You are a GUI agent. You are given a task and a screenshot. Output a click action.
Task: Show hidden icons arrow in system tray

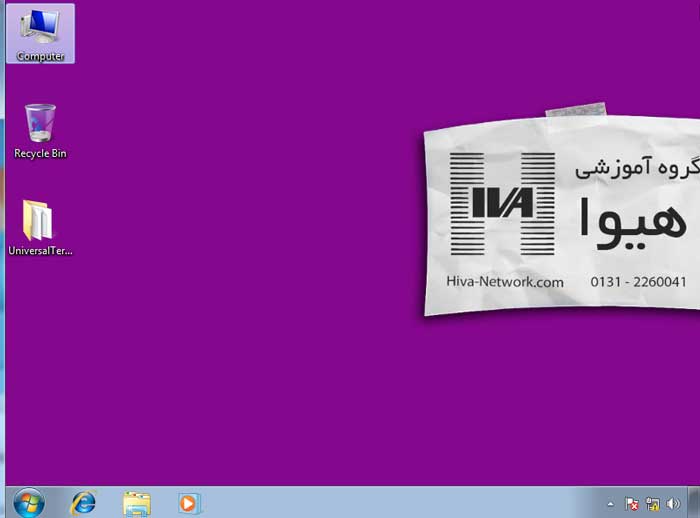(x=610, y=504)
